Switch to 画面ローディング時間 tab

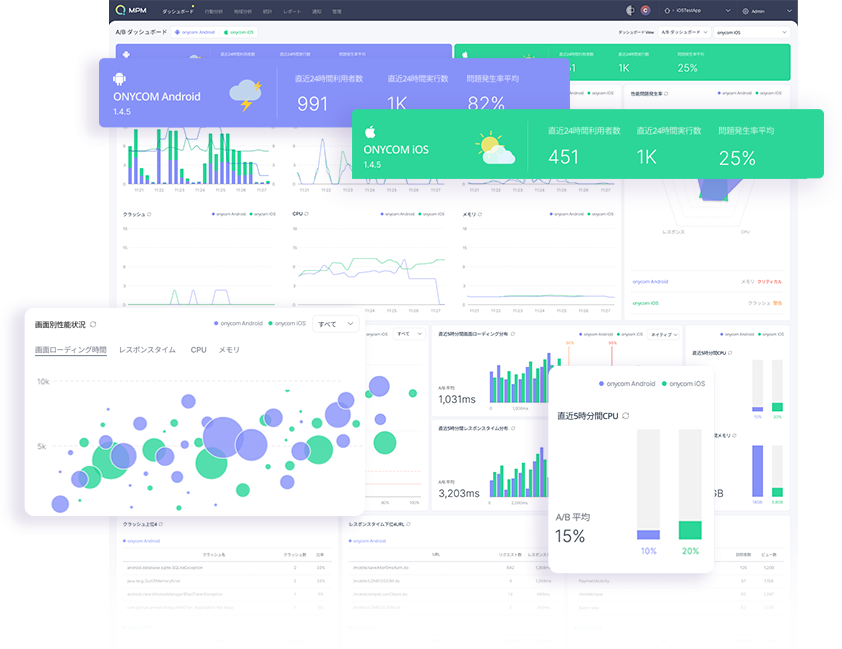pos(70,350)
